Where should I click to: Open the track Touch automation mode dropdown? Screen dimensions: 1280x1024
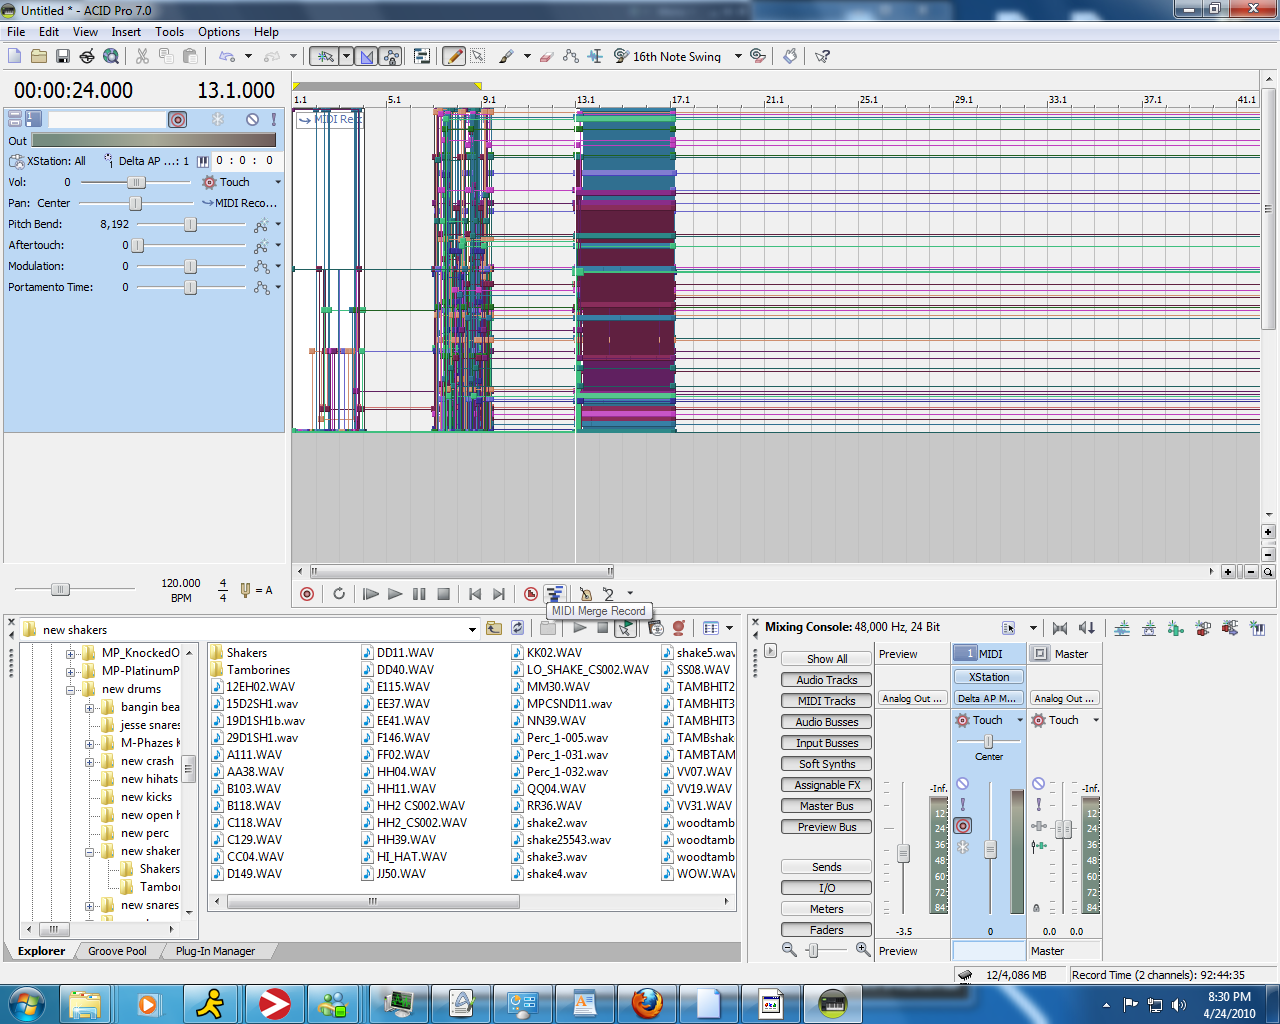point(278,182)
